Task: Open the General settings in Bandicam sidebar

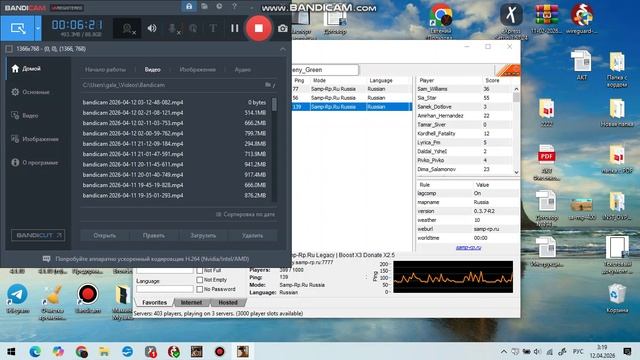Action: [x=31, y=92]
